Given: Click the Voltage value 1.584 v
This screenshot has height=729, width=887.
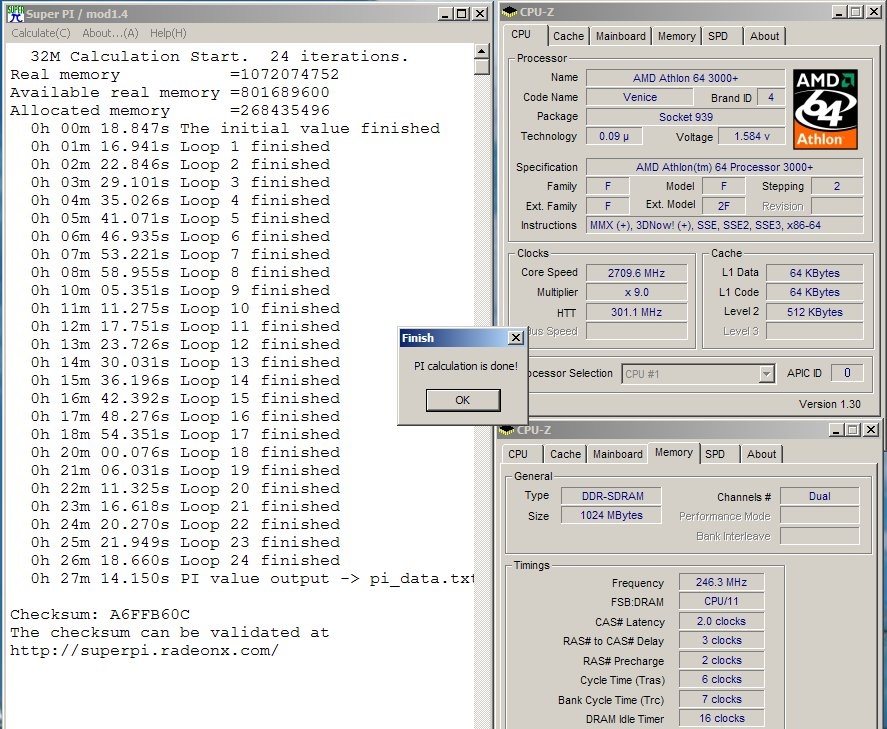Looking at the screenshot, I should [752, 136].
